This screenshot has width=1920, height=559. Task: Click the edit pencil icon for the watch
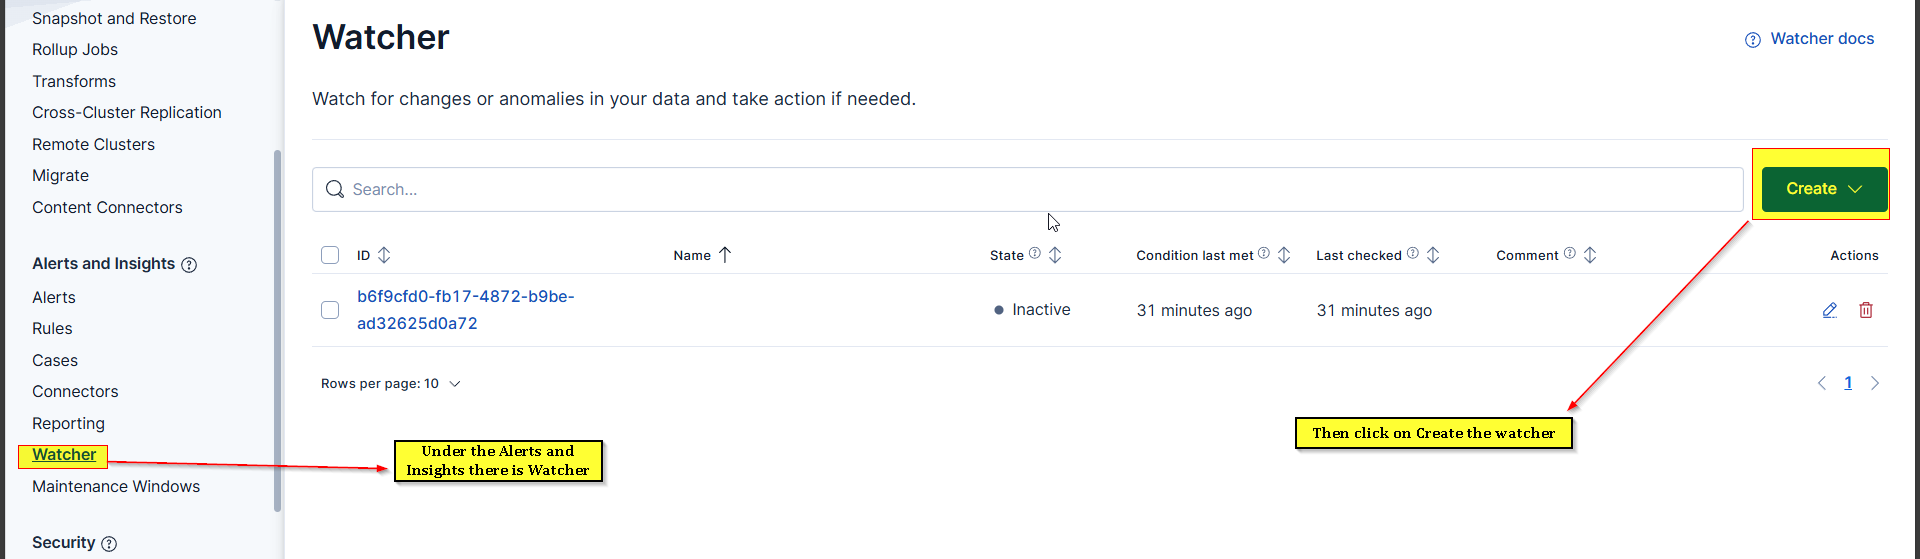coord(1829,310)
